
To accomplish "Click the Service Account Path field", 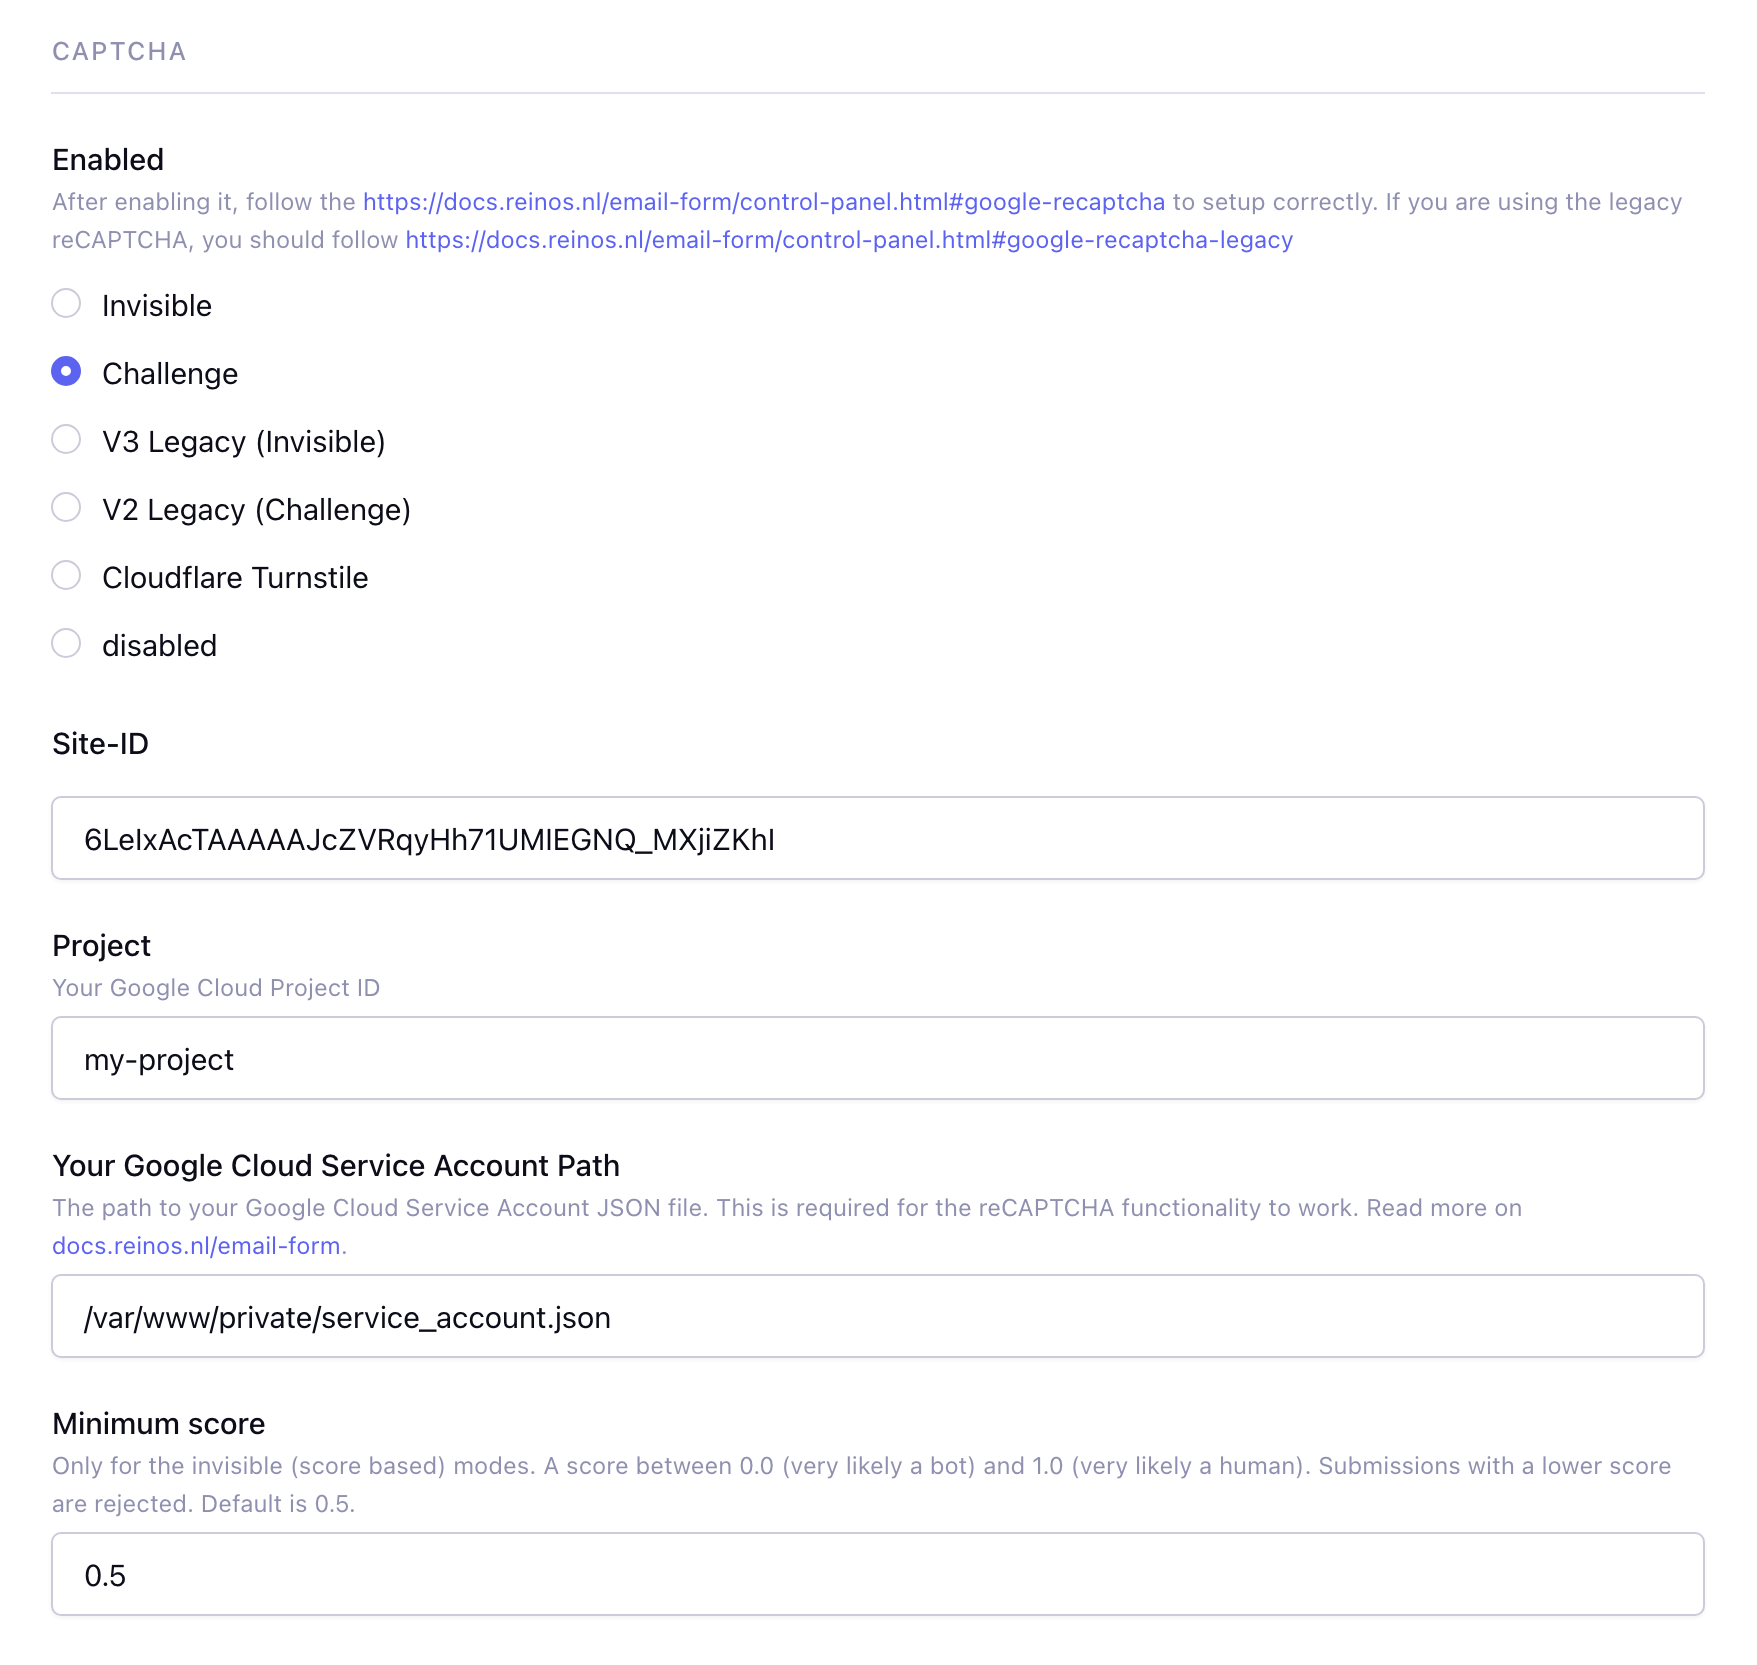I will tap(877, 1316).
